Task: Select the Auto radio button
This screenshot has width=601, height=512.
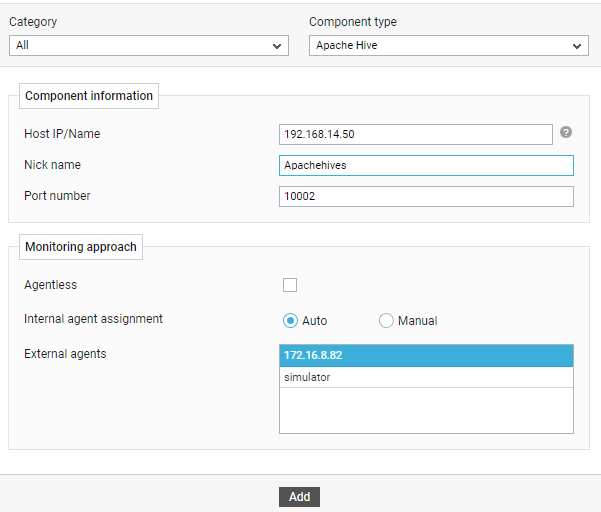Action: point(290,320)
